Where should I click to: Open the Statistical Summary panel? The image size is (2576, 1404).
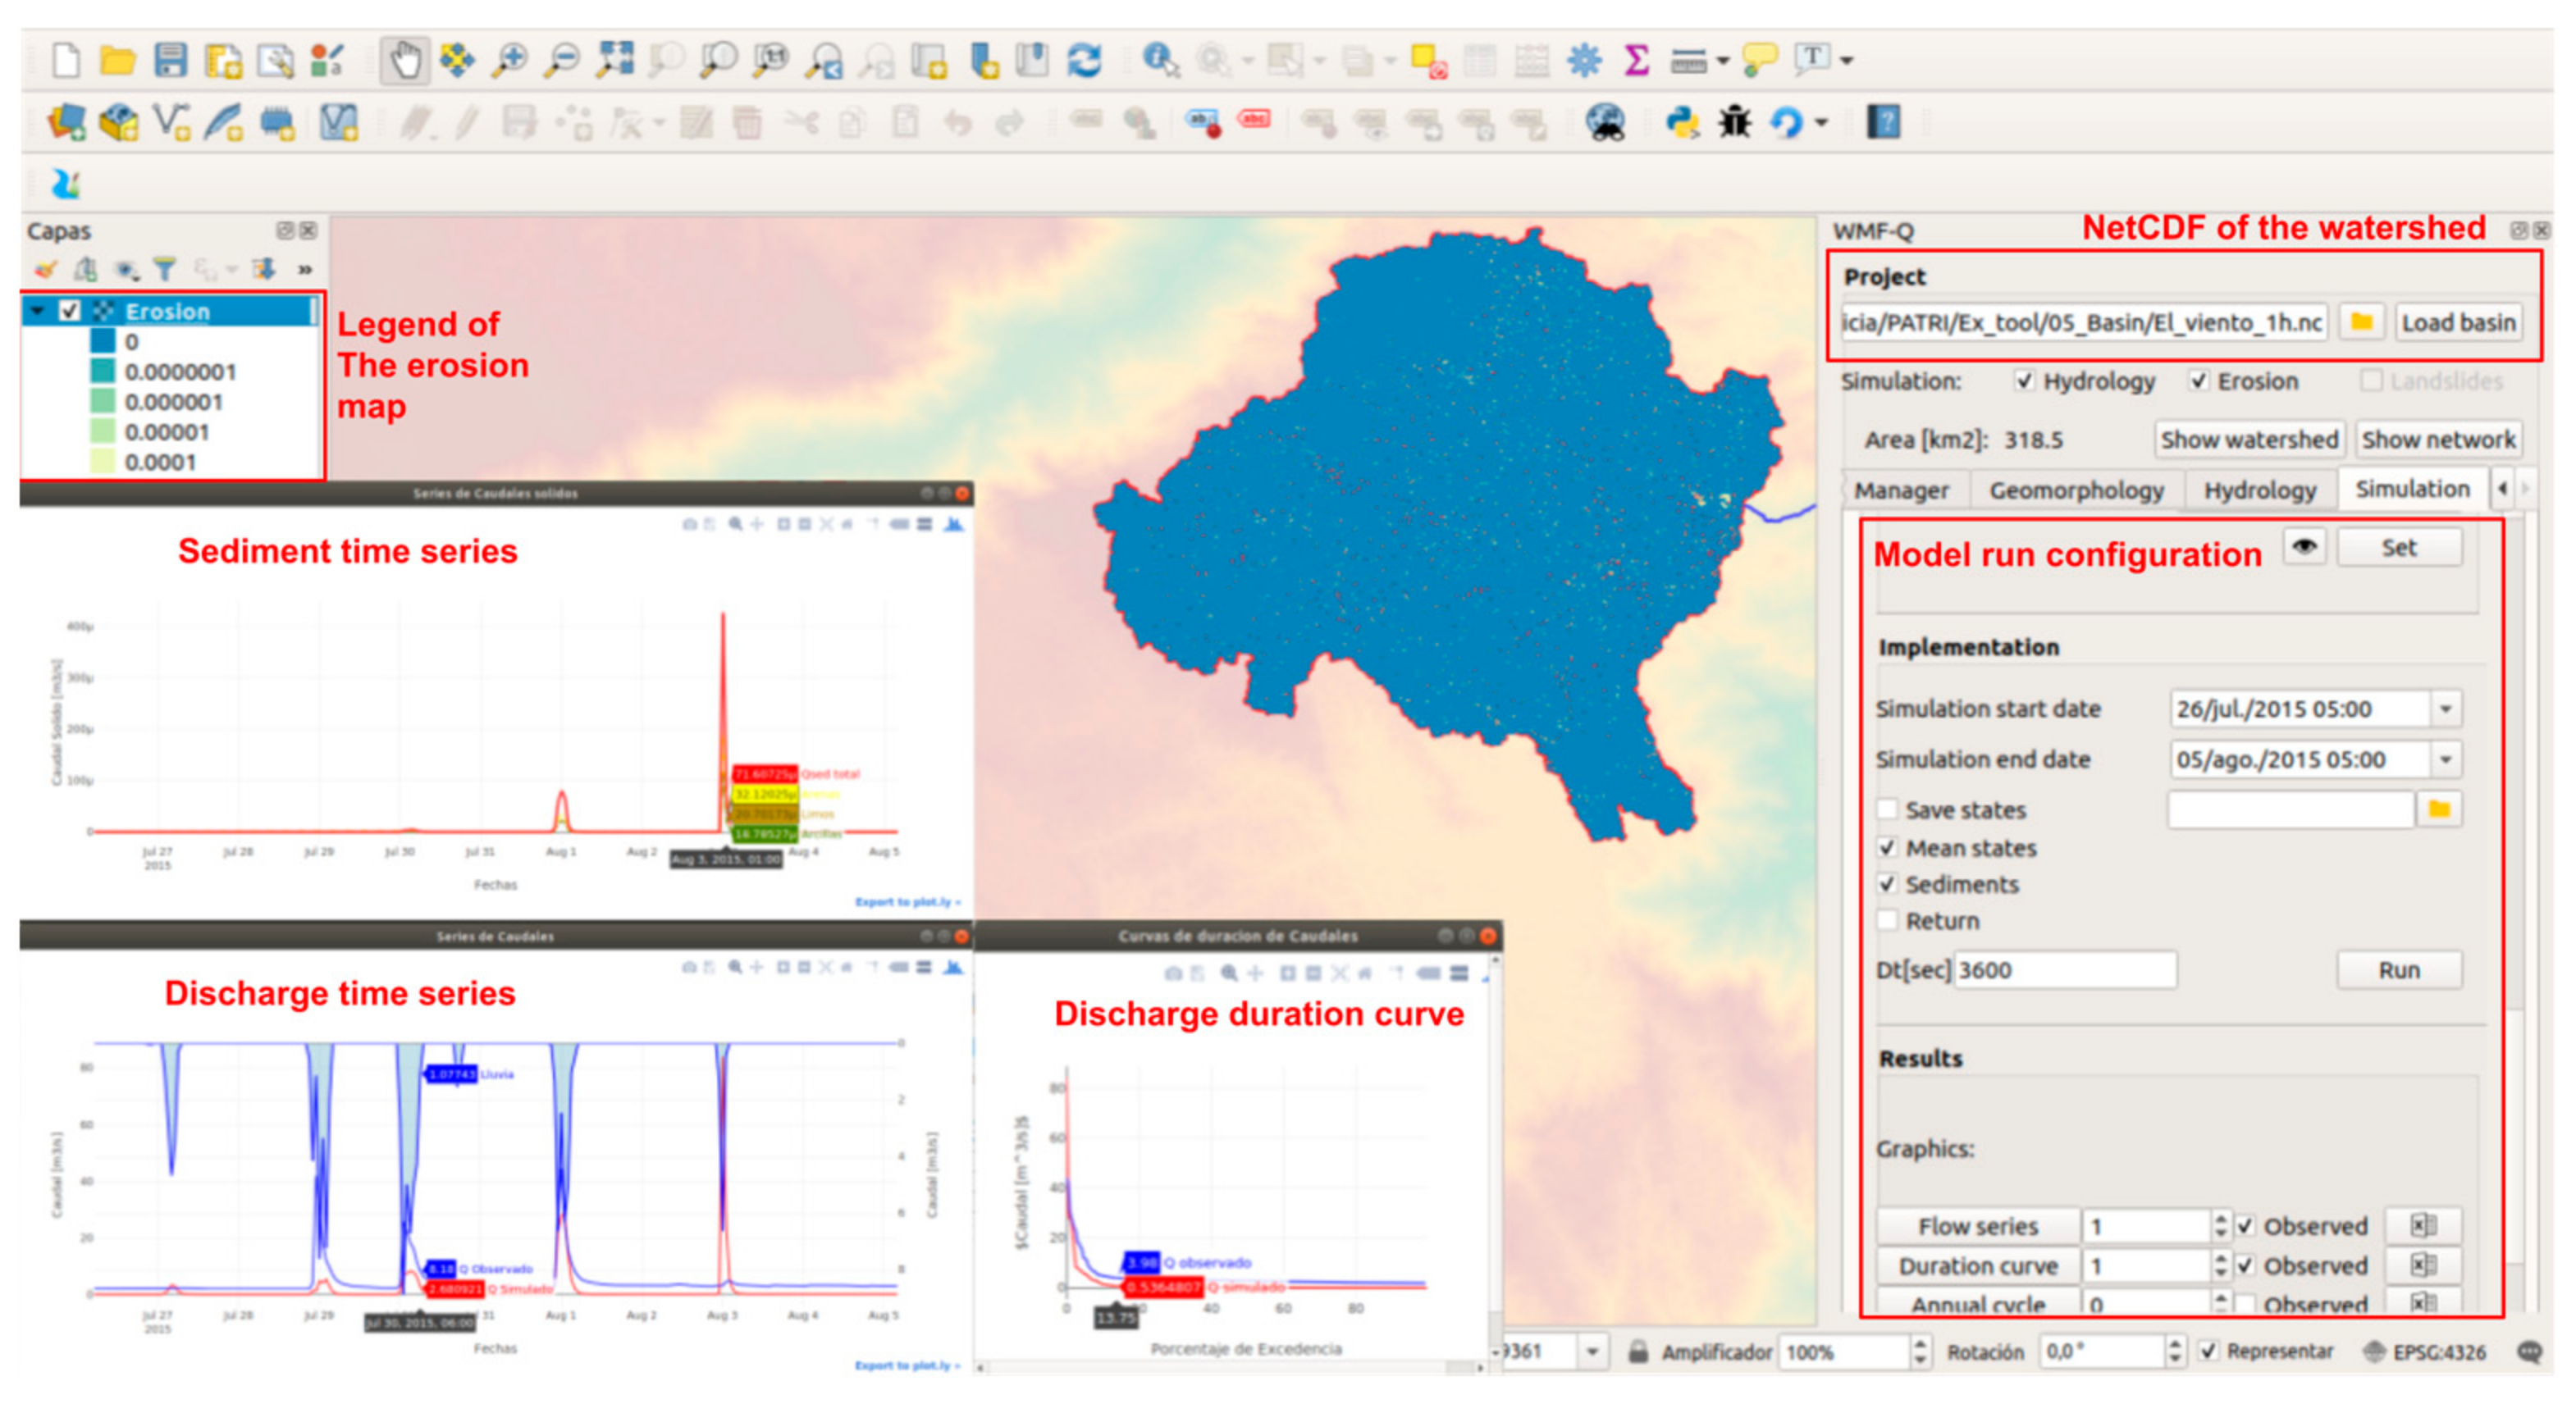(x=1636, y=60)
